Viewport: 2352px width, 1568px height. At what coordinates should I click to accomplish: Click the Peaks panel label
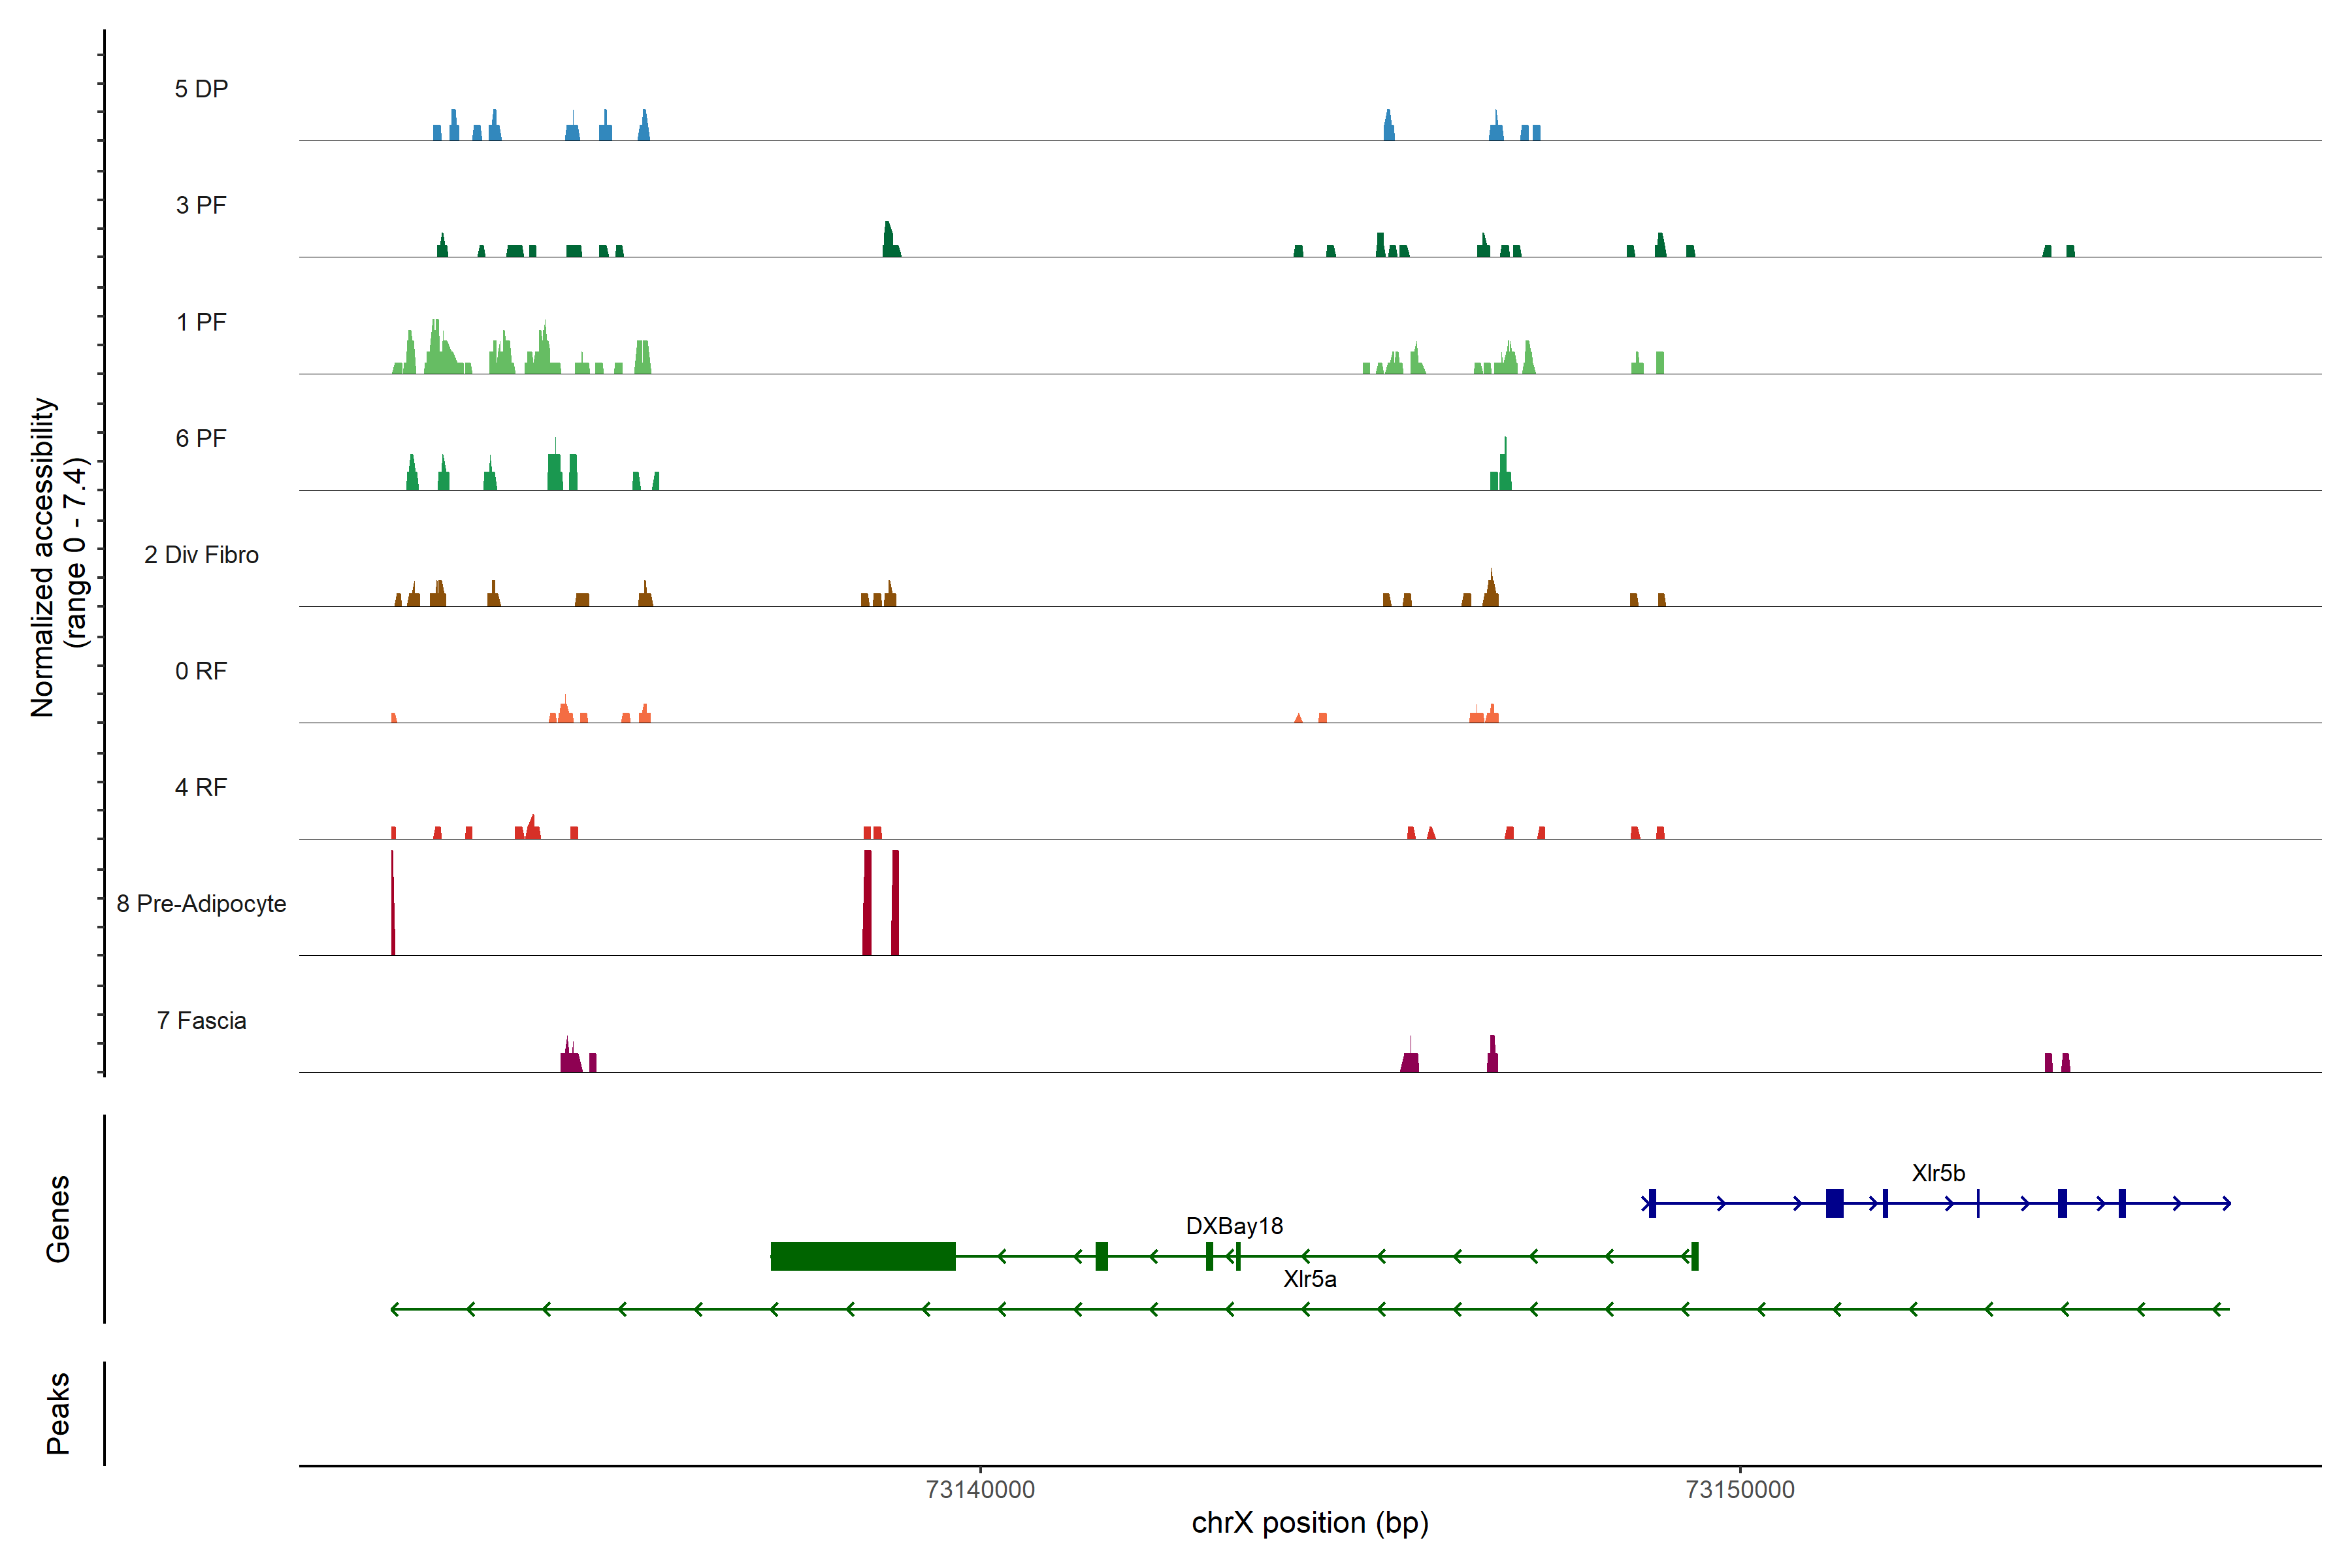(58, 1413)
